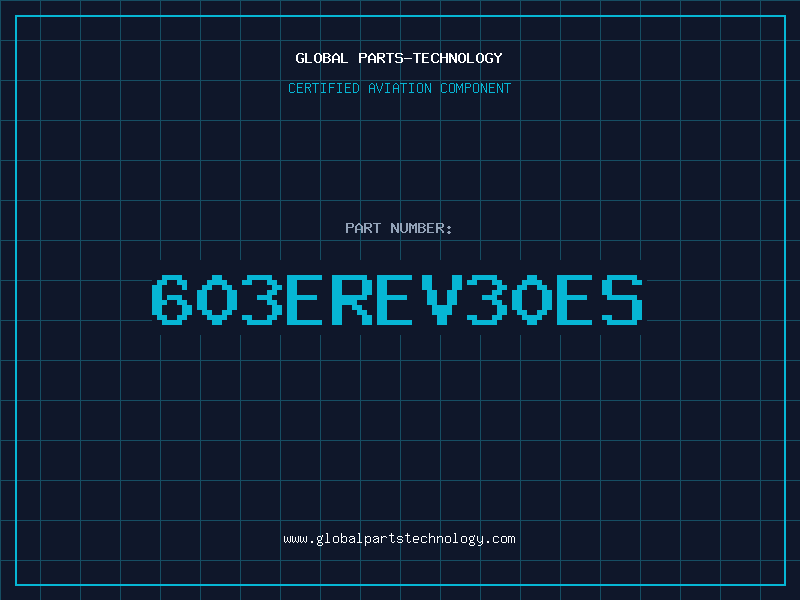The height and width of the screenshot is (600, 800).
Task: Click the PART NUMBER: label
Action: coord(398,228)
